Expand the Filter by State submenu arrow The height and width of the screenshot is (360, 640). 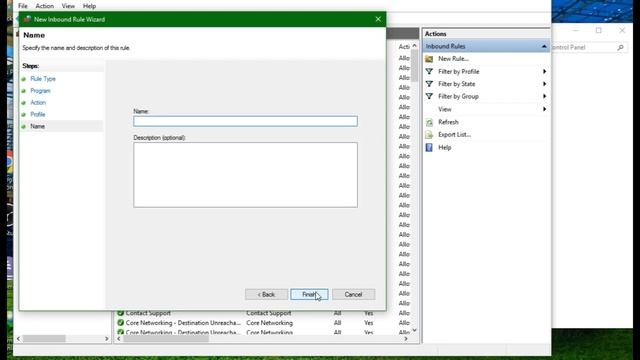click(x=544, y=84)
